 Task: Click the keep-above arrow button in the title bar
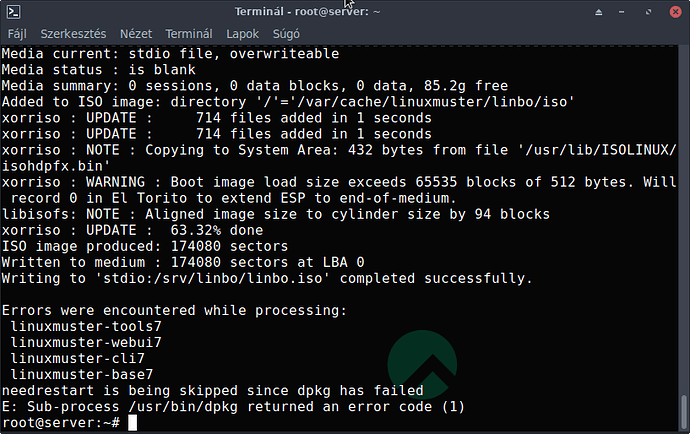598,12
